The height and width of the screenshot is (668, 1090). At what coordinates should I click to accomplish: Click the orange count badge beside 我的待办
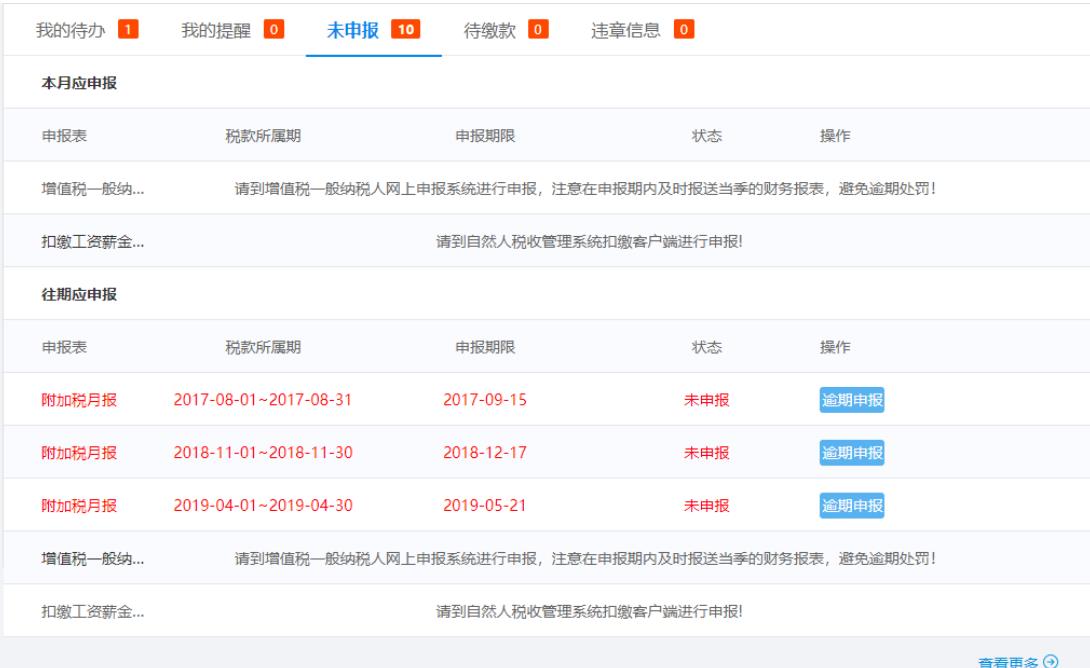(x=127, y=29)
